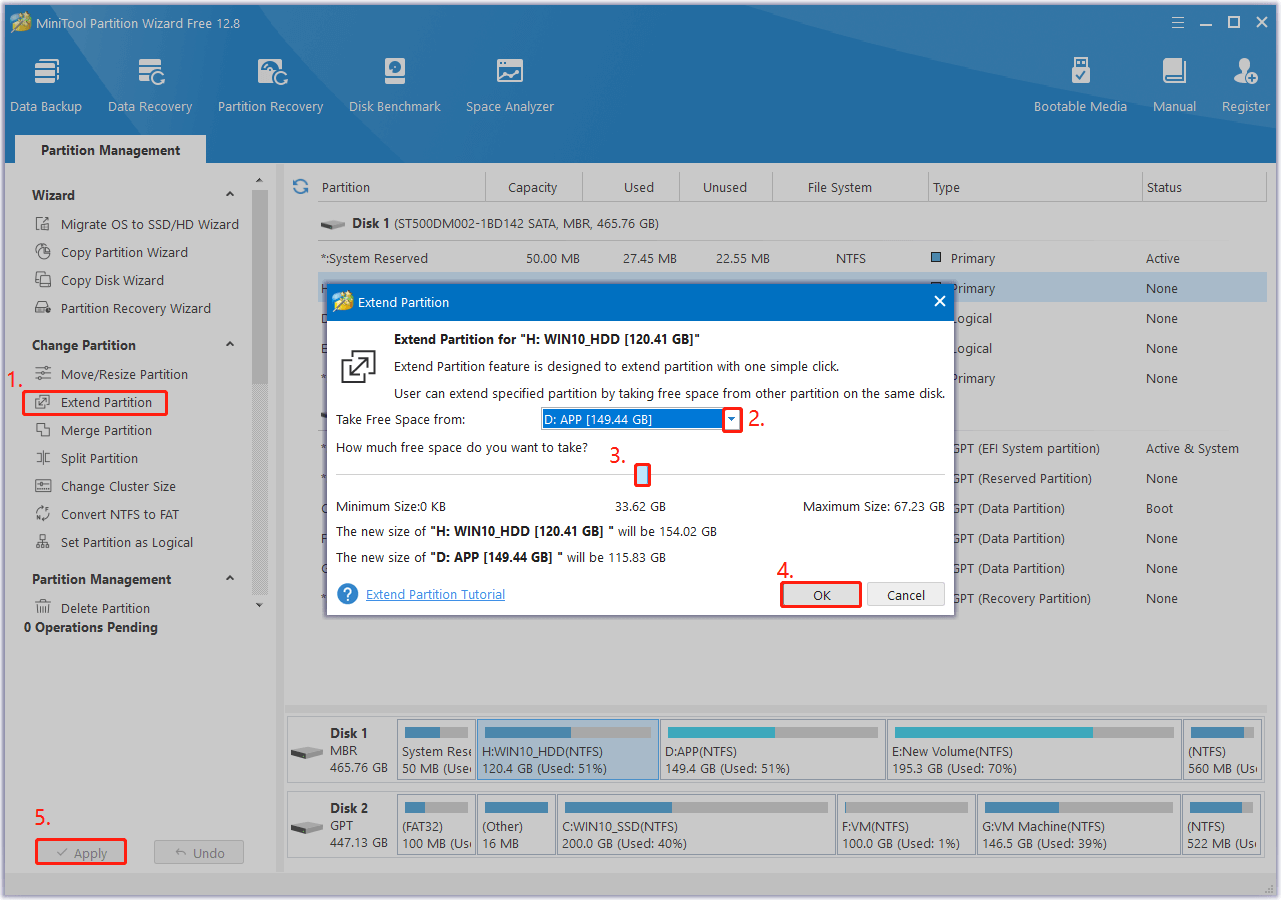Click the Register icon
The image size is (1281, 900).
tap(1245, 85)
